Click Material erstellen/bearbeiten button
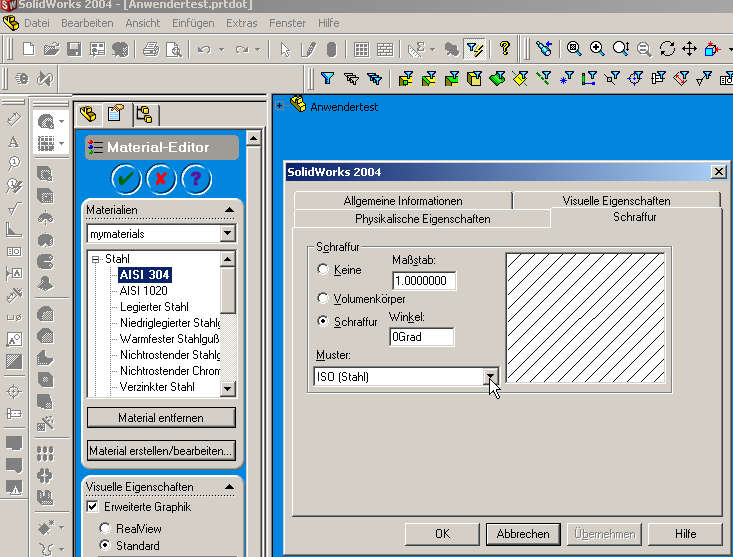 point(161,451)
